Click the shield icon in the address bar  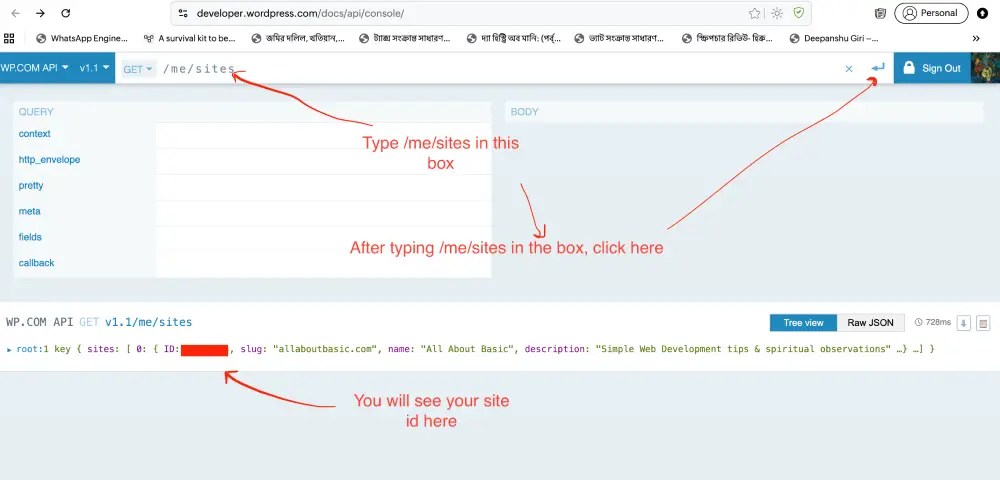[798, 13]
